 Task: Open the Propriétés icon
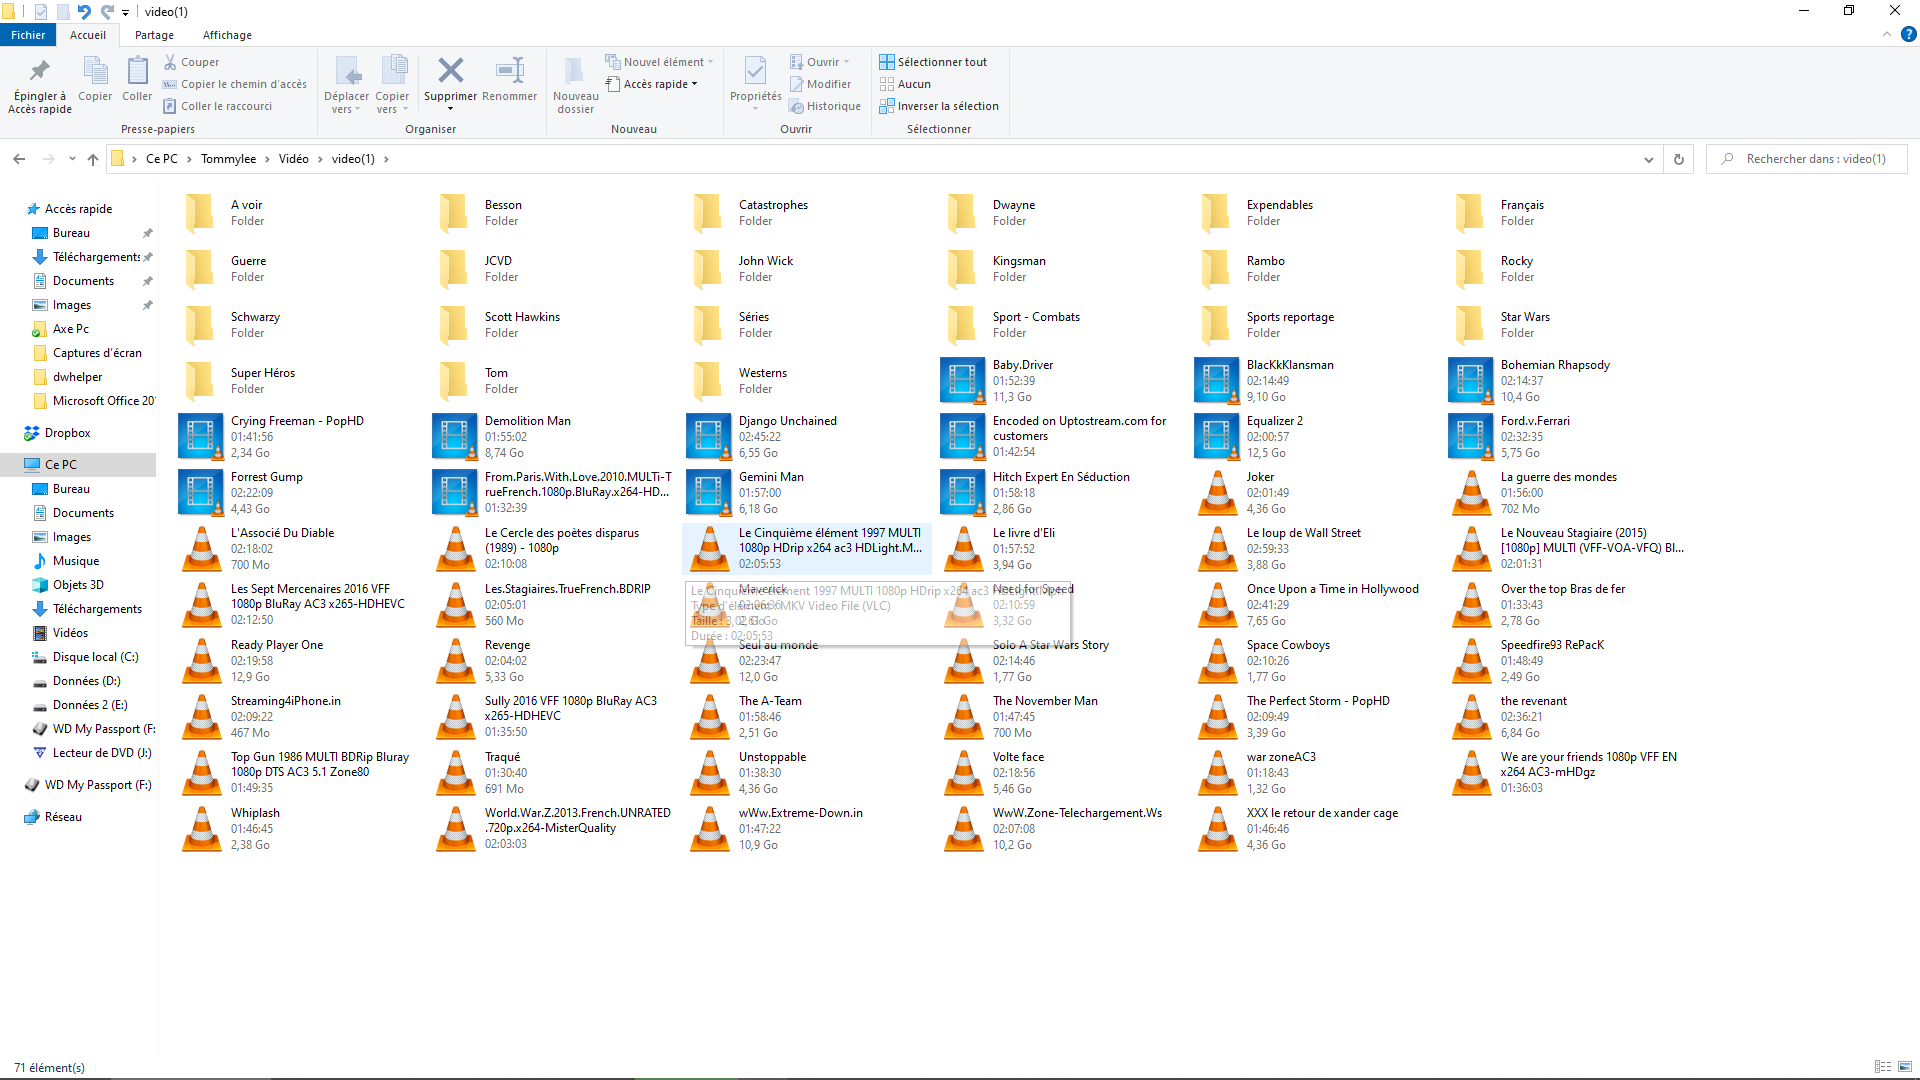[x=755, y=71]
